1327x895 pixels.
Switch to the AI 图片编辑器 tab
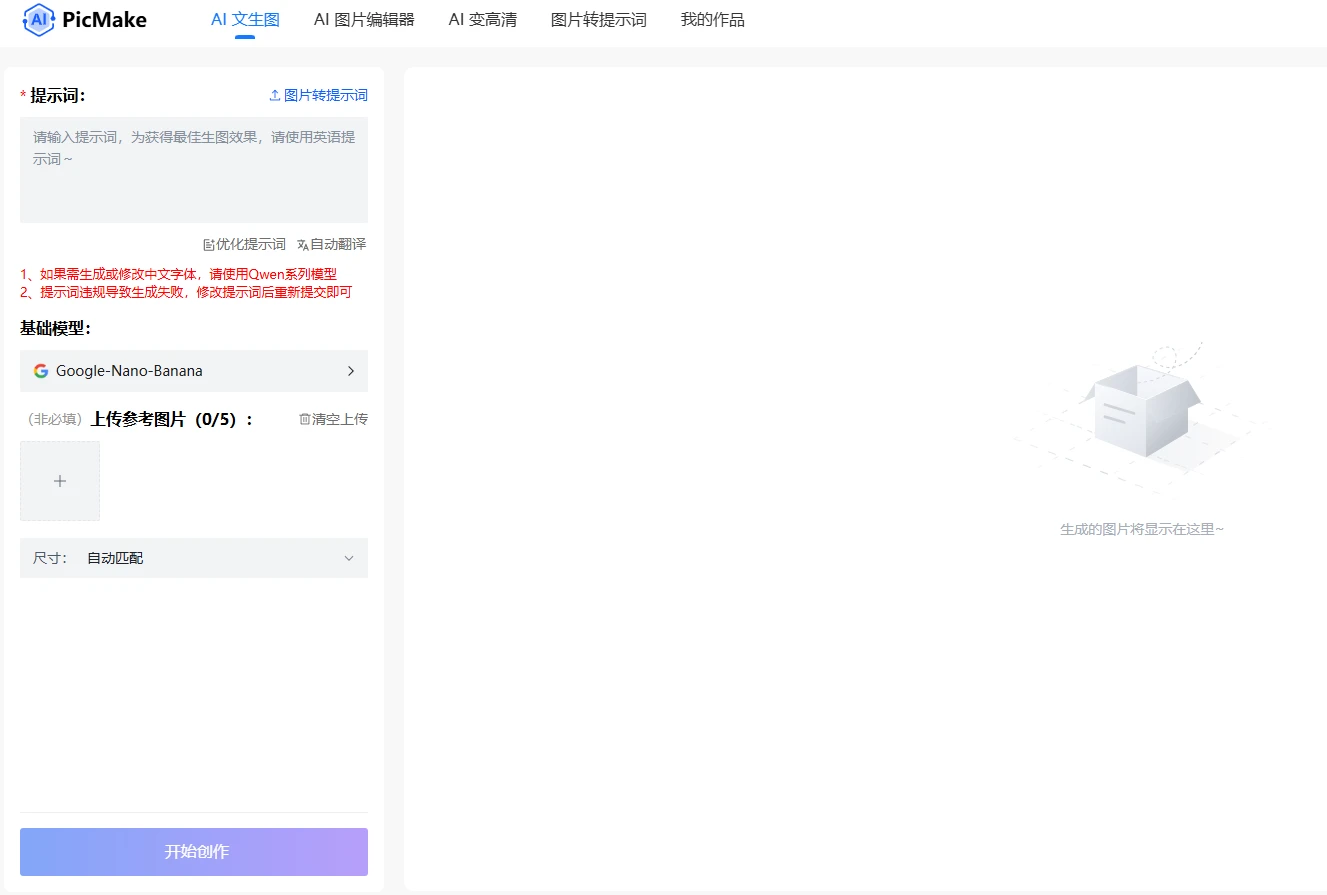click(x=364, y=19)
